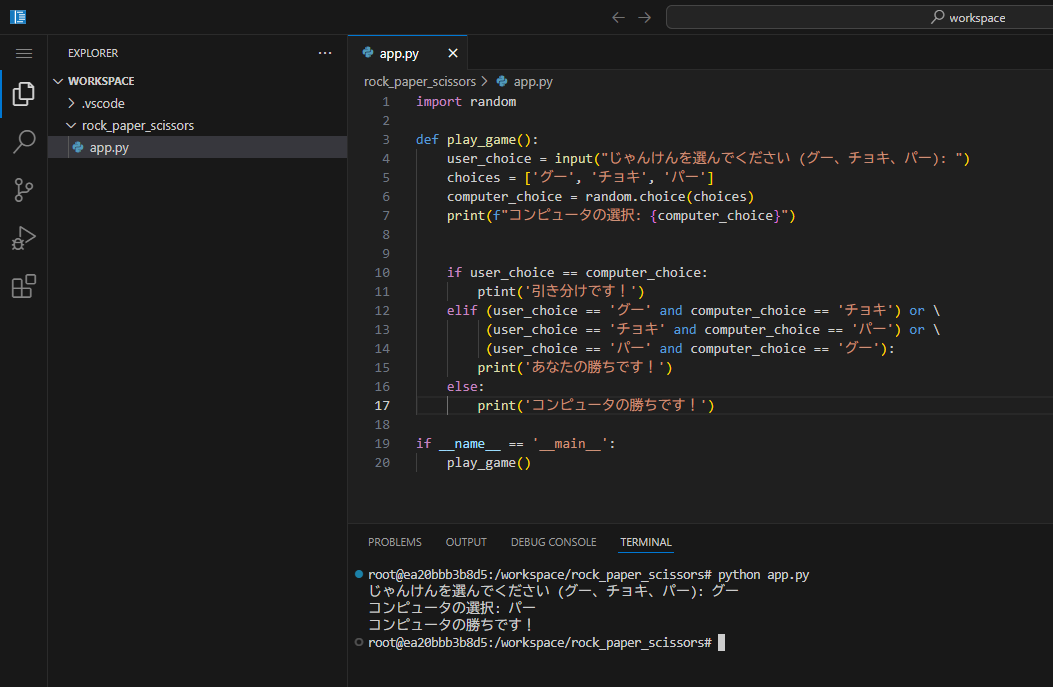Collapse the WORKSPACE section header

pyautogui.click(x=100, y=81)
